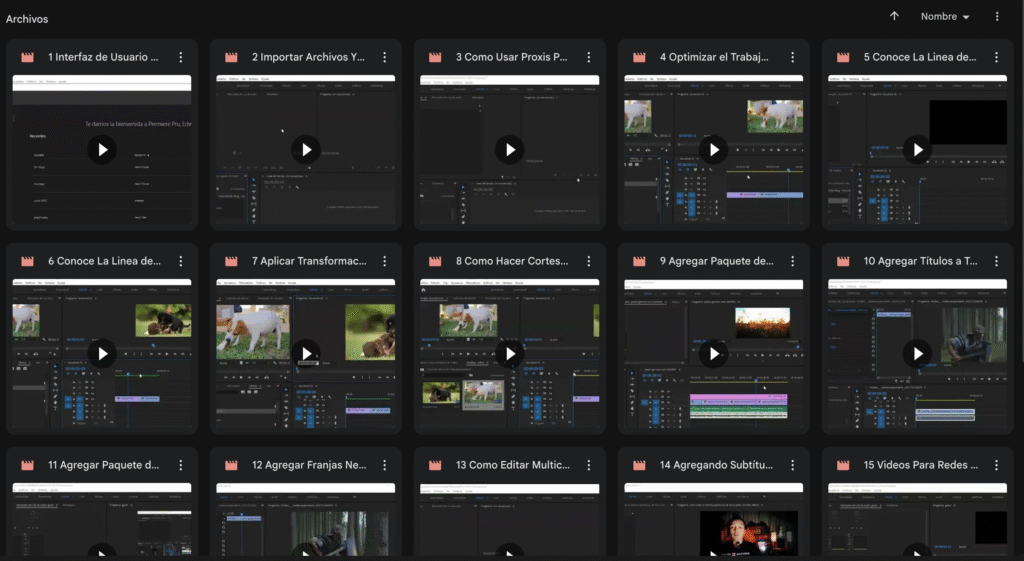Open options menu for 1 Interfaz de Usuario
The width and height of the screenshot is (1024, 561).
(181, 58)
